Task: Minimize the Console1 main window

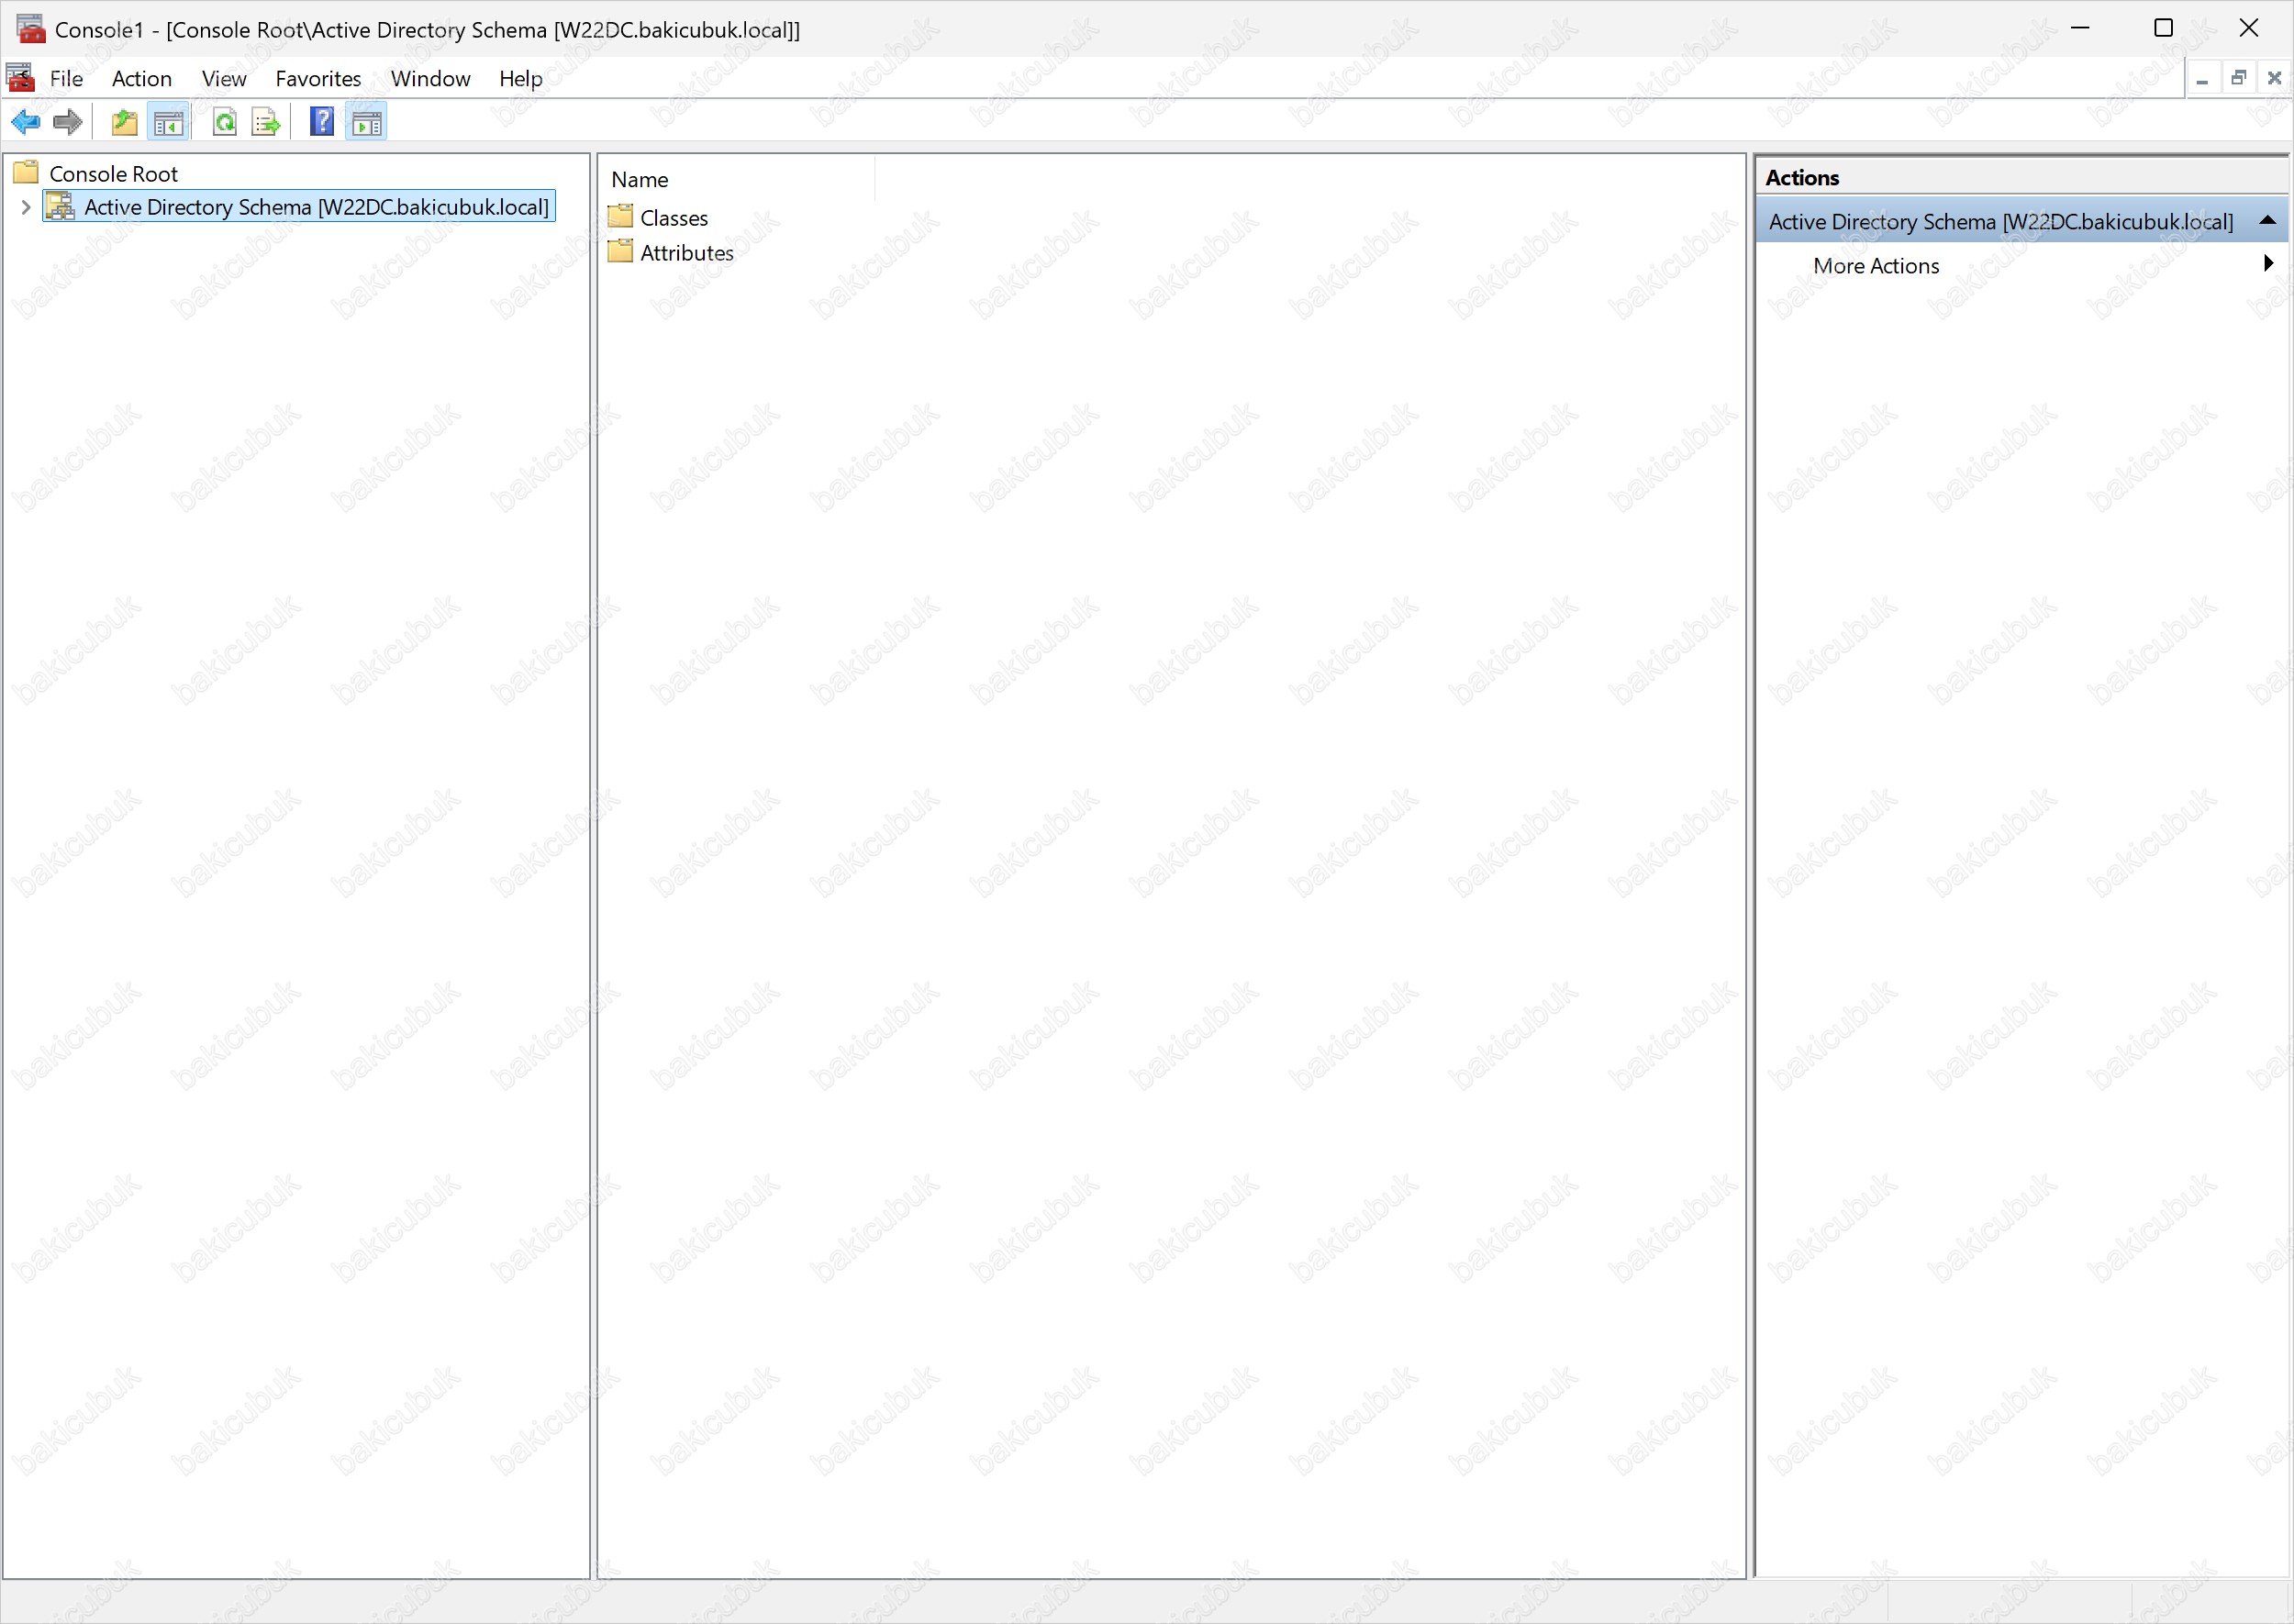Action: pos(2080,28)
